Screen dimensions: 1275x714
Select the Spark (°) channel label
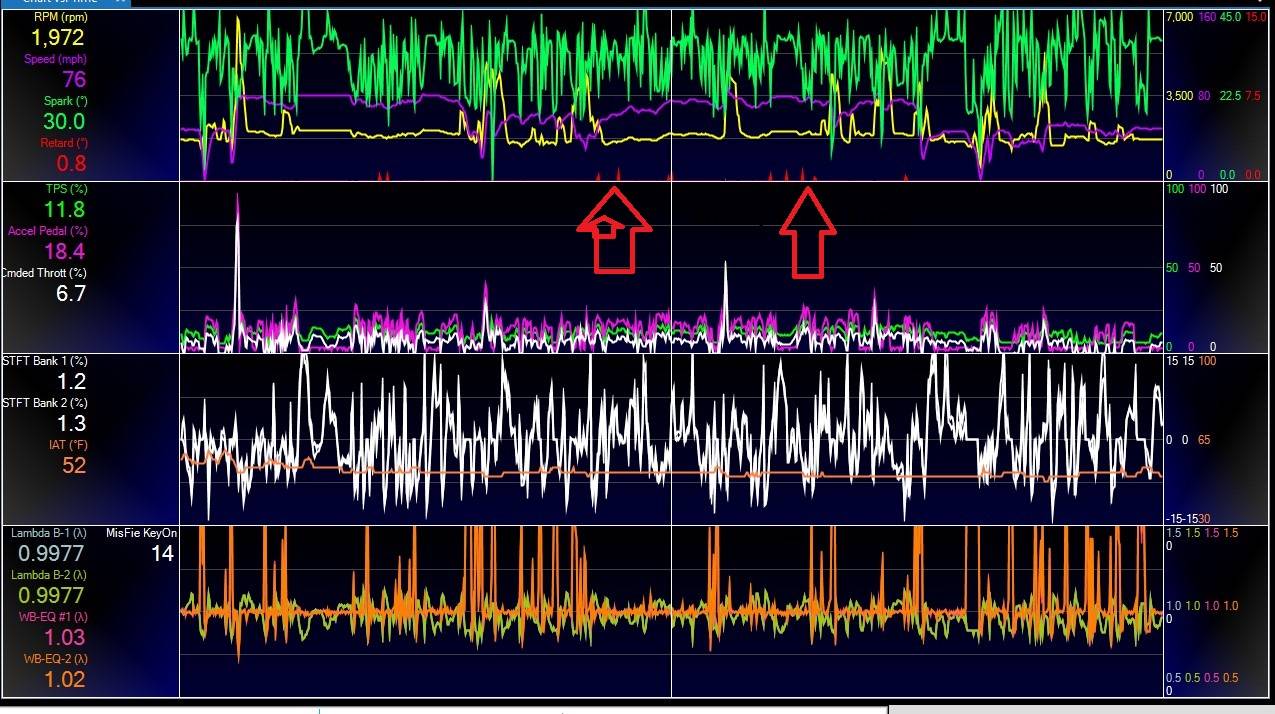tap(65, 101)
